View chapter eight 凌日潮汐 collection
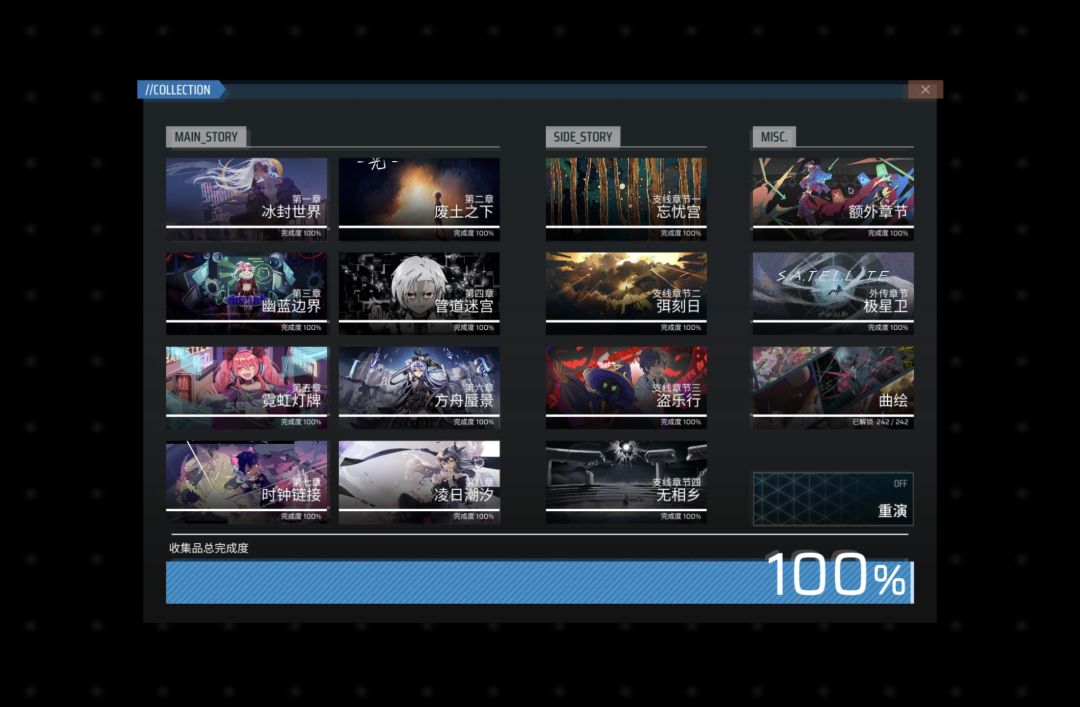This screenshot has height=707, width=1080. pyautogui.click(x=419, y=482)
